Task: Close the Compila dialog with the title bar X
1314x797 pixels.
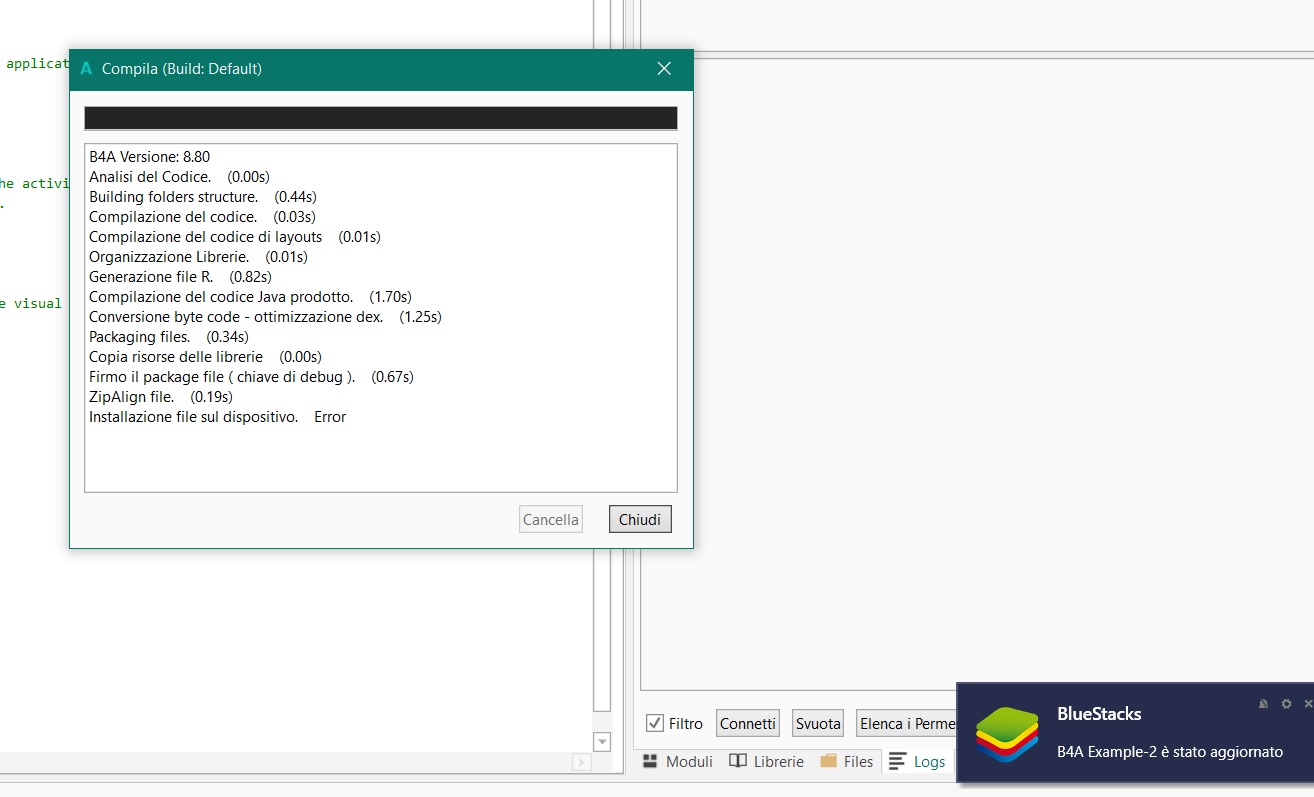Action: click(664, 69)
